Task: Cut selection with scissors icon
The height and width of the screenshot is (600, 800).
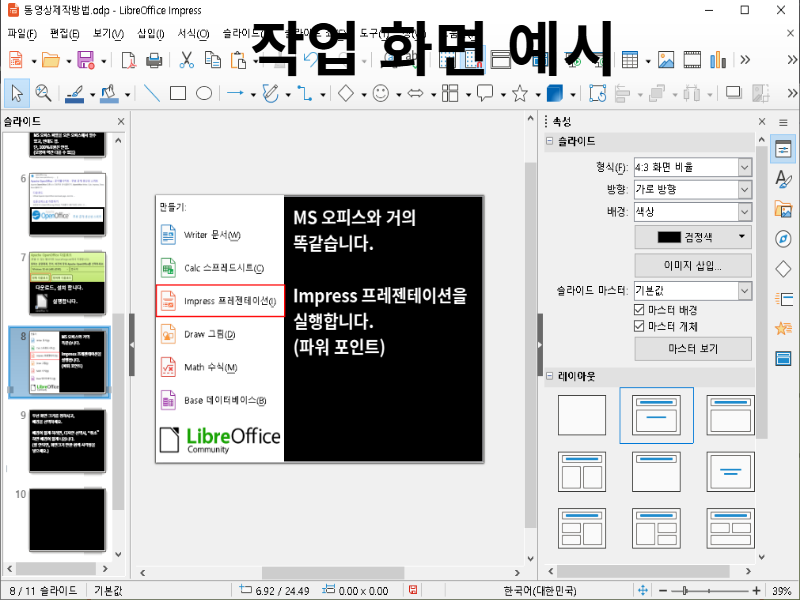Action: tap(187, 60)
